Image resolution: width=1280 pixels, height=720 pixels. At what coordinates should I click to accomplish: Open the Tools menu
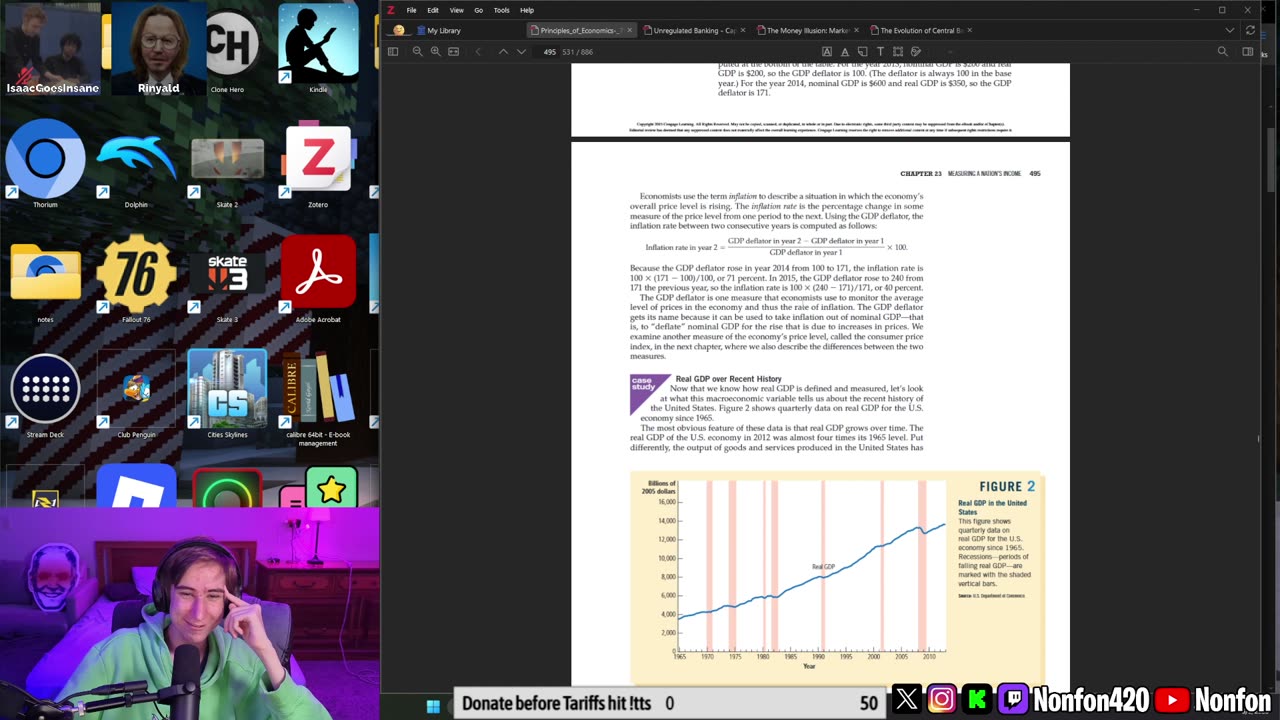501,10
